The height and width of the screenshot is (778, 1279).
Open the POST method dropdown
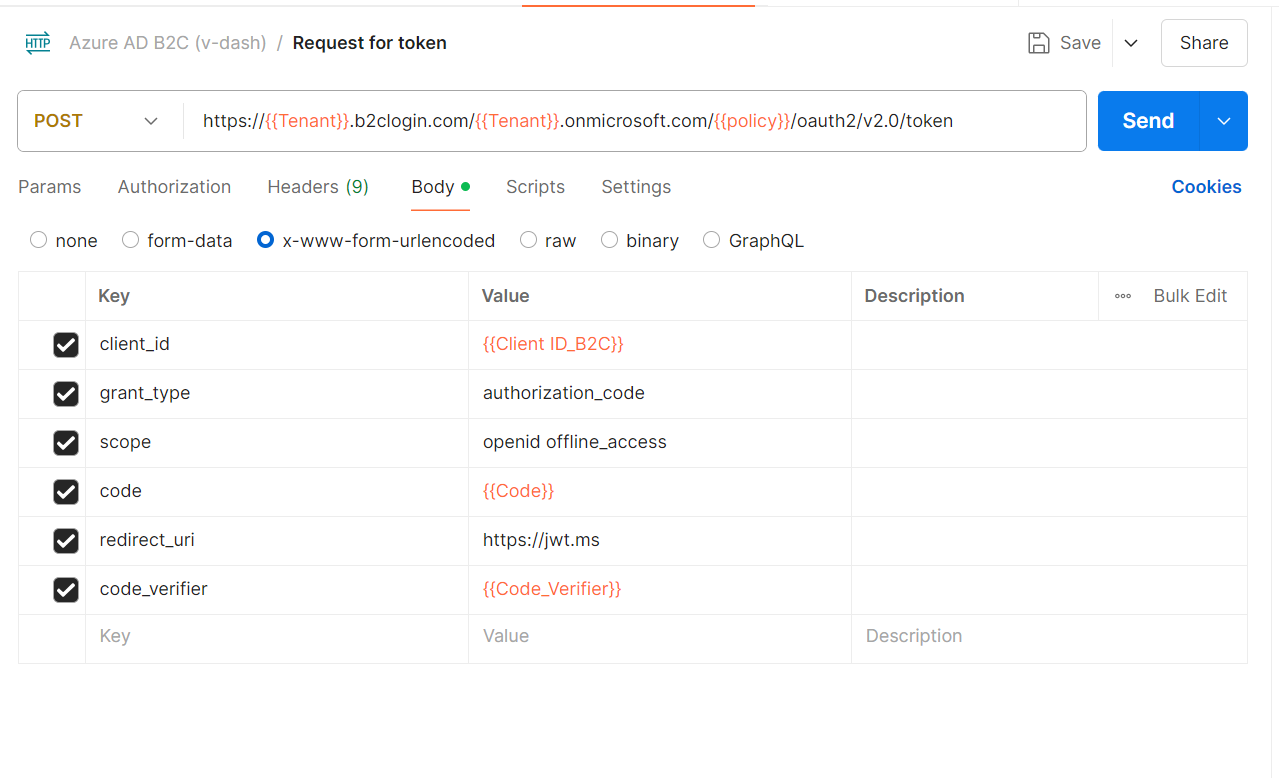click(98, 121)
